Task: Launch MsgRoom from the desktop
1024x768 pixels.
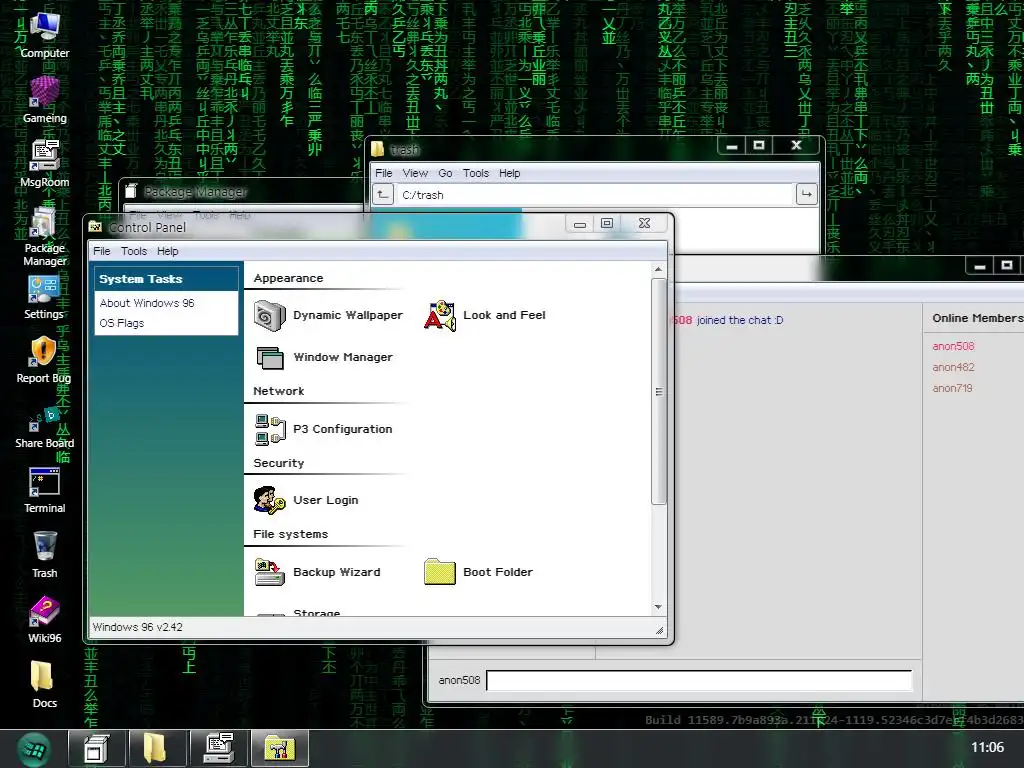Action: [44, 164]
